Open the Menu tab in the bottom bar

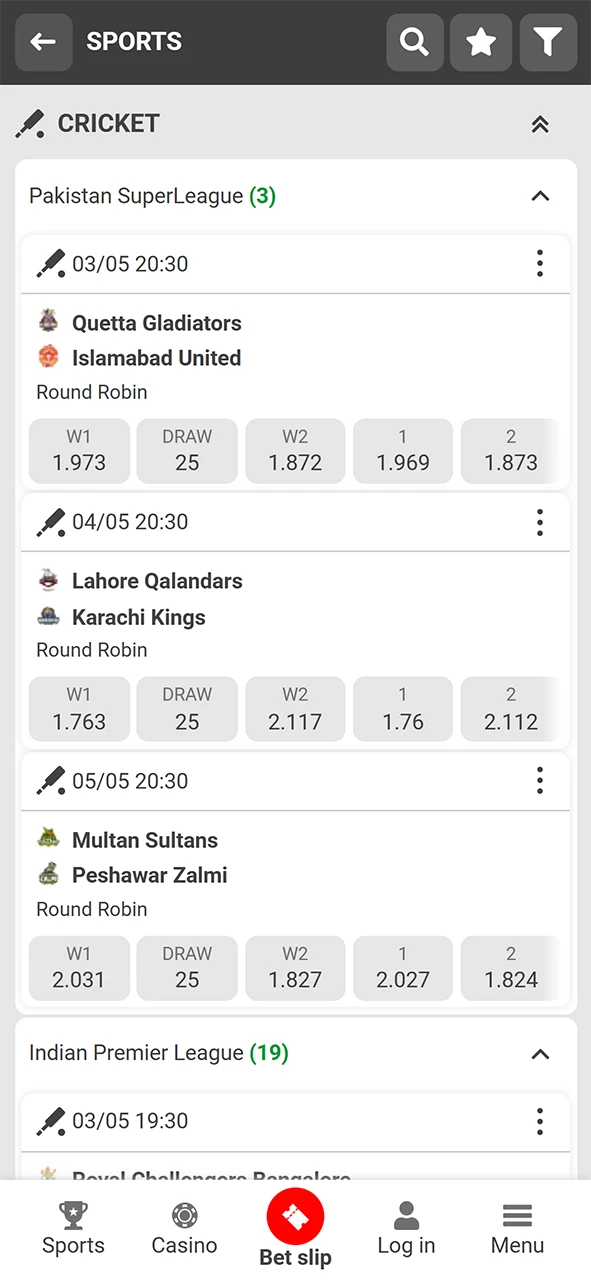[x=517, y=1228]
